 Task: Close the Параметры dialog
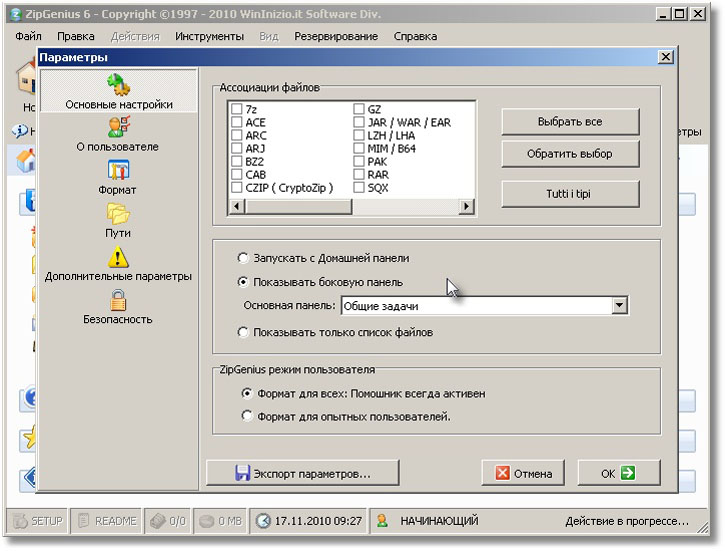(x=665, y=57)
